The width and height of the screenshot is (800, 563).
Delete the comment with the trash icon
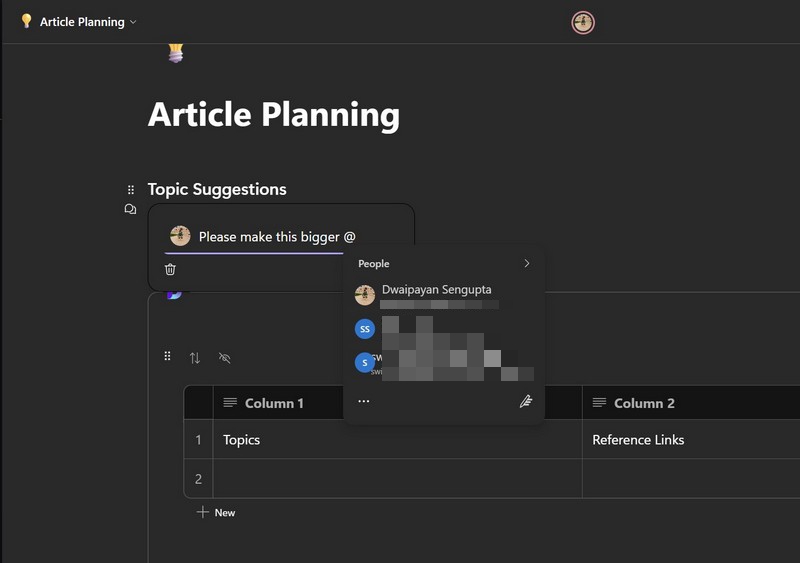tap(170, 269)
